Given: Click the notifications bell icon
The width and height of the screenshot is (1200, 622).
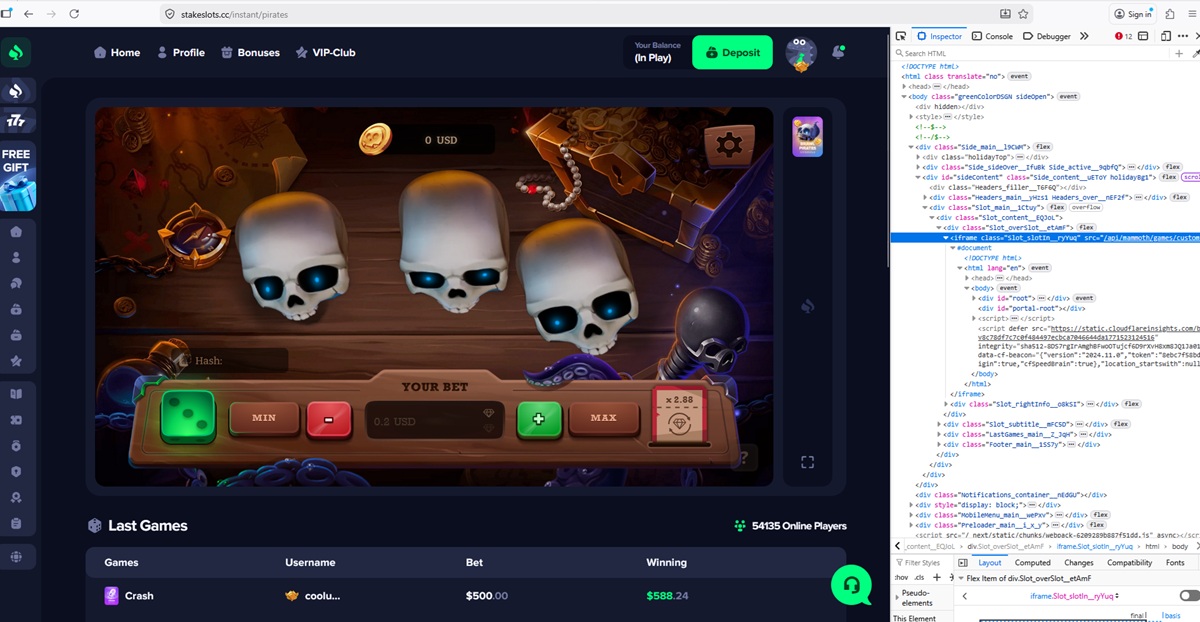Looking at the screenshot, I should pyautogui.click(x=838, y=52).
